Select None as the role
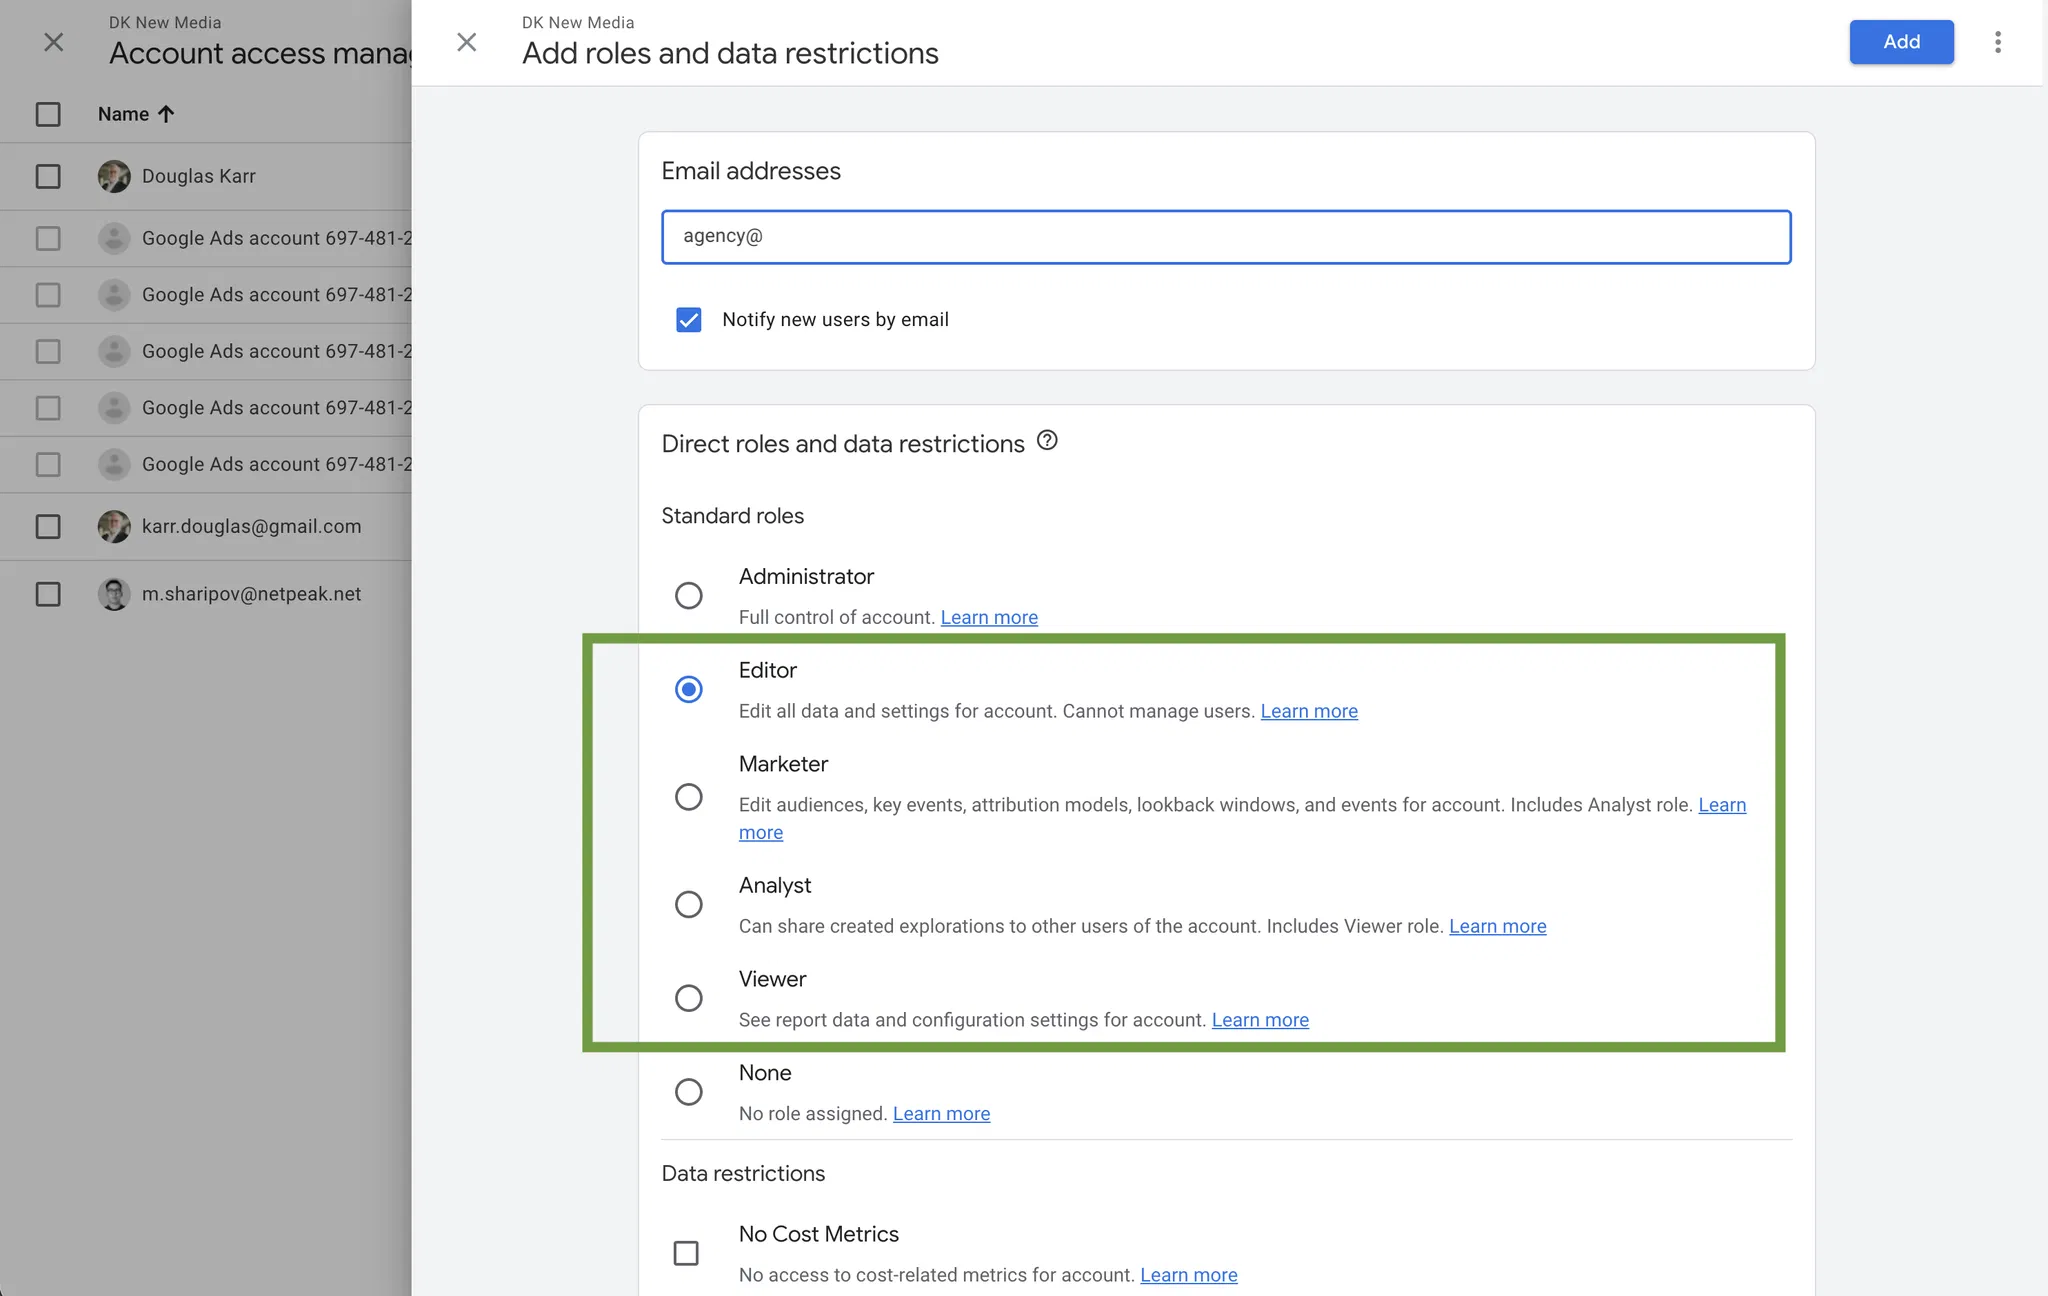The height and width of the screenshot is (1296, 2048). coord(688,1091)
